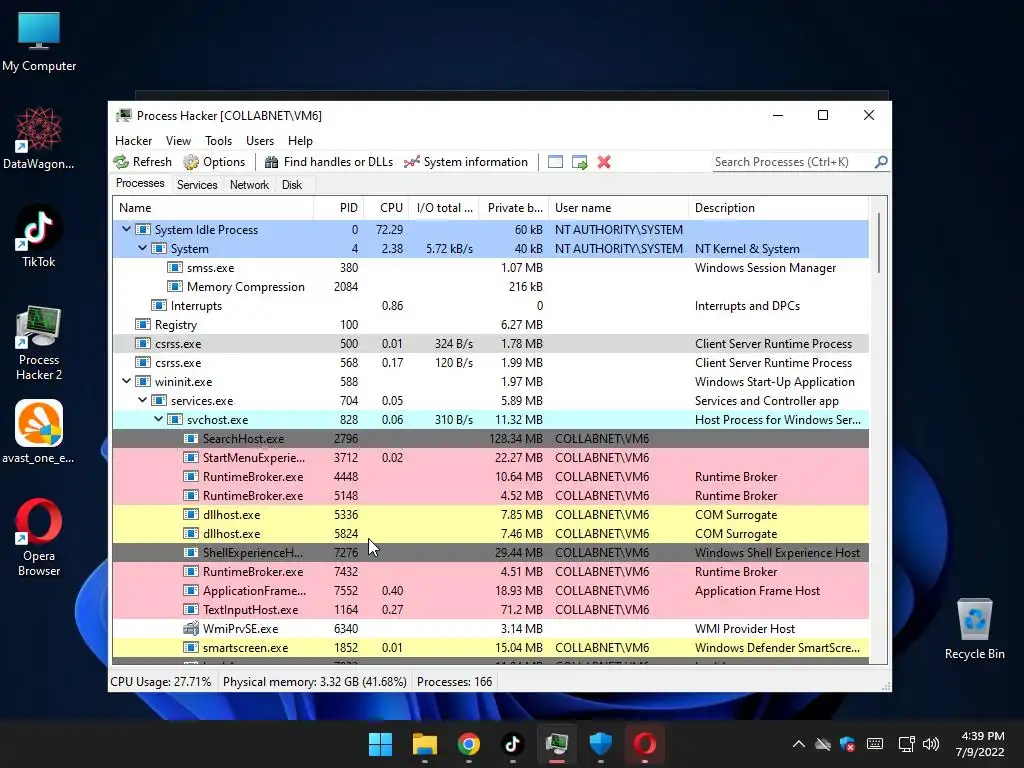Image resolution: width=1024 pixels, height=768 pixels.
Task: Open System information toolbar button
Action: point(466,162)
